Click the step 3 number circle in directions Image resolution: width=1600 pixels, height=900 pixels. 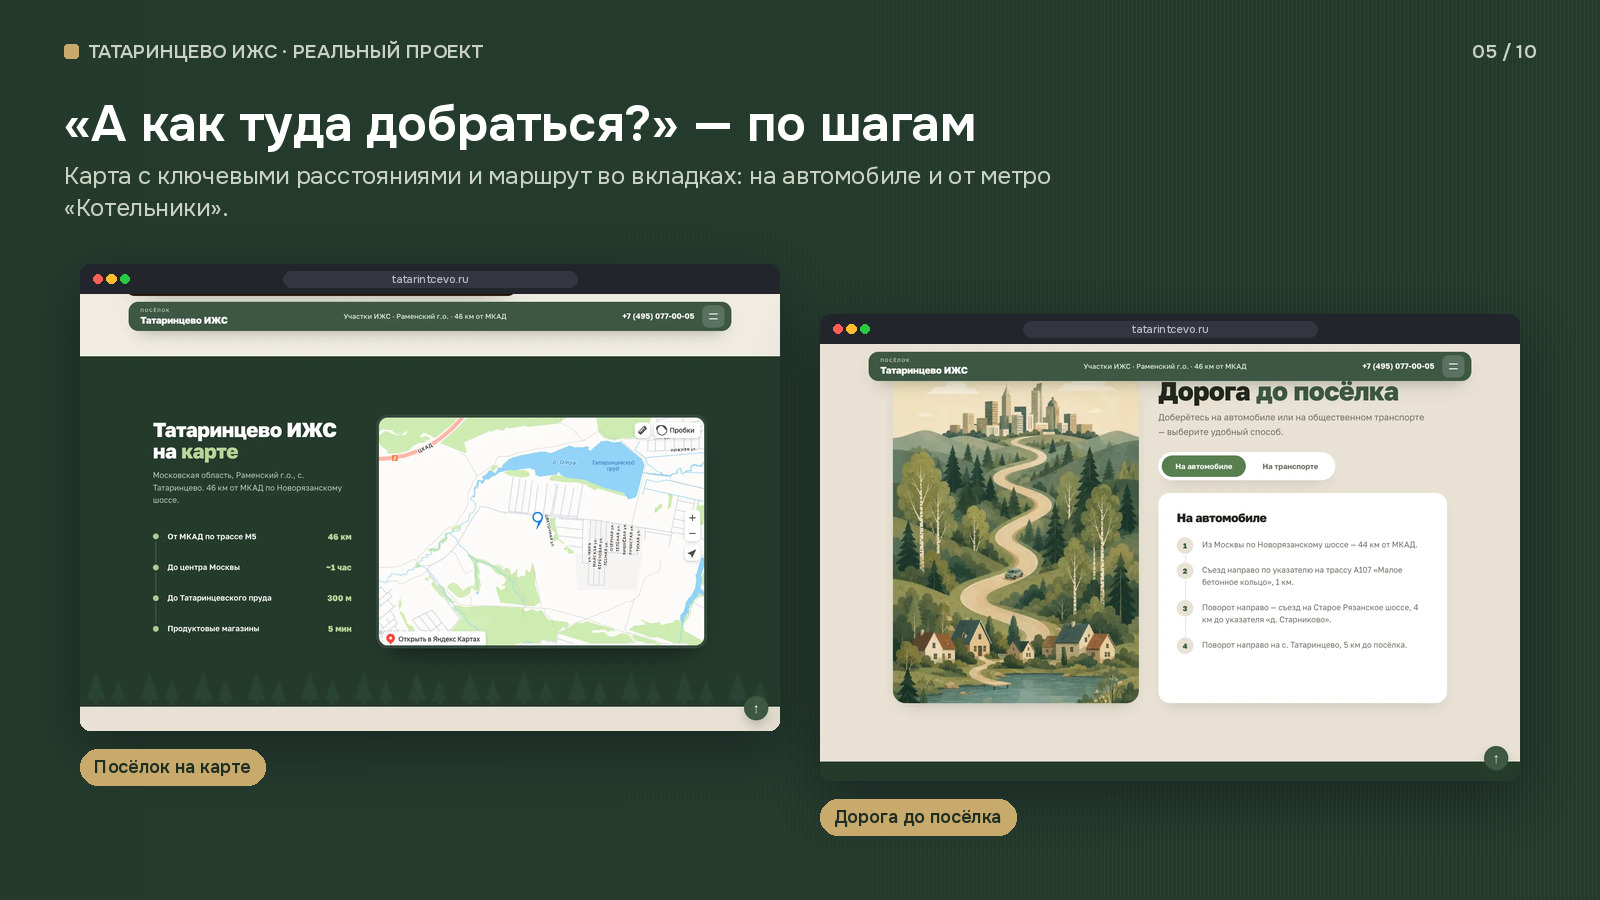tap(1185, 608)
